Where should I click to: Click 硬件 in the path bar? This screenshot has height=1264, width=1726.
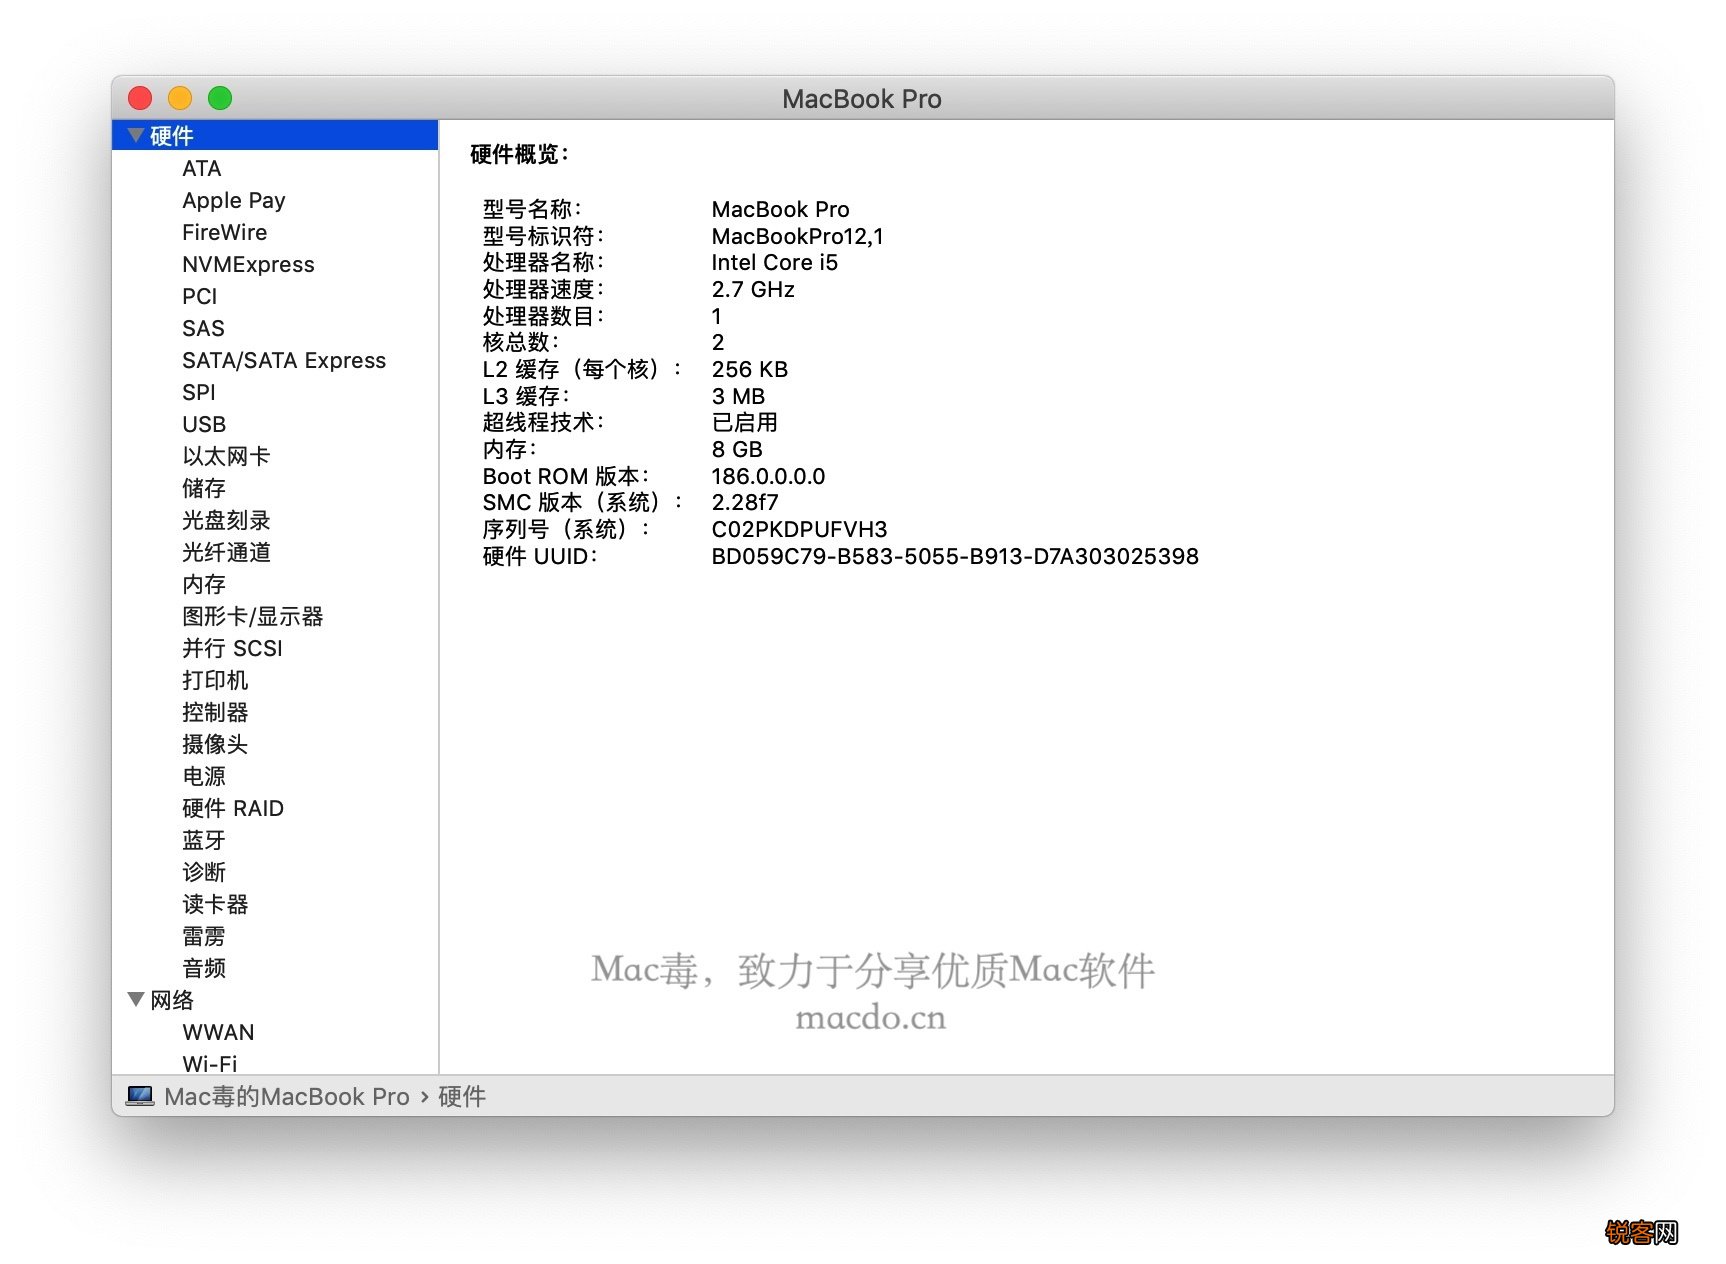coord(462,1097)
